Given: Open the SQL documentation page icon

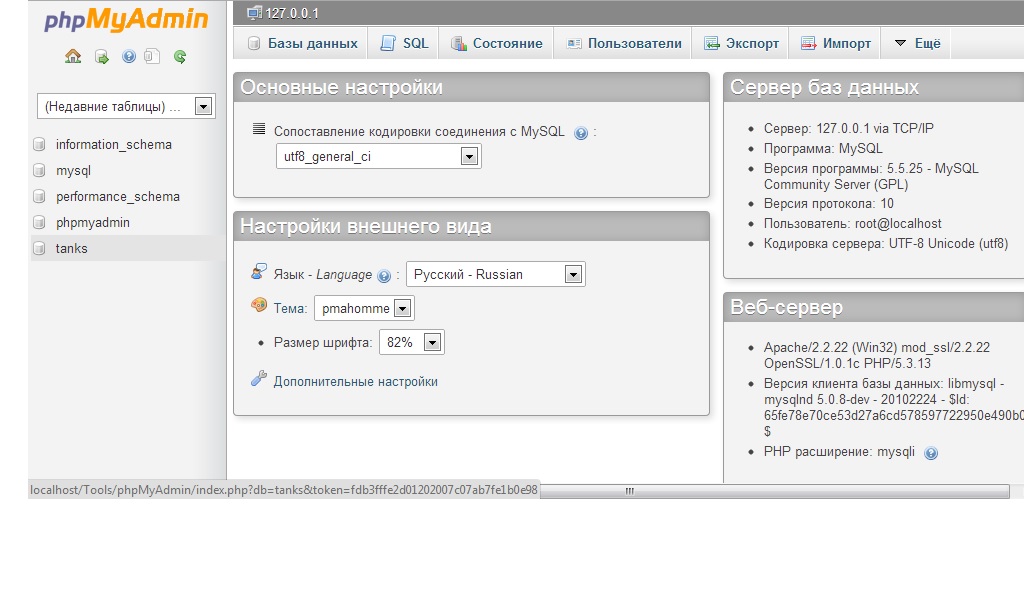Looking at the screenshot, I should tap(152, 57).
